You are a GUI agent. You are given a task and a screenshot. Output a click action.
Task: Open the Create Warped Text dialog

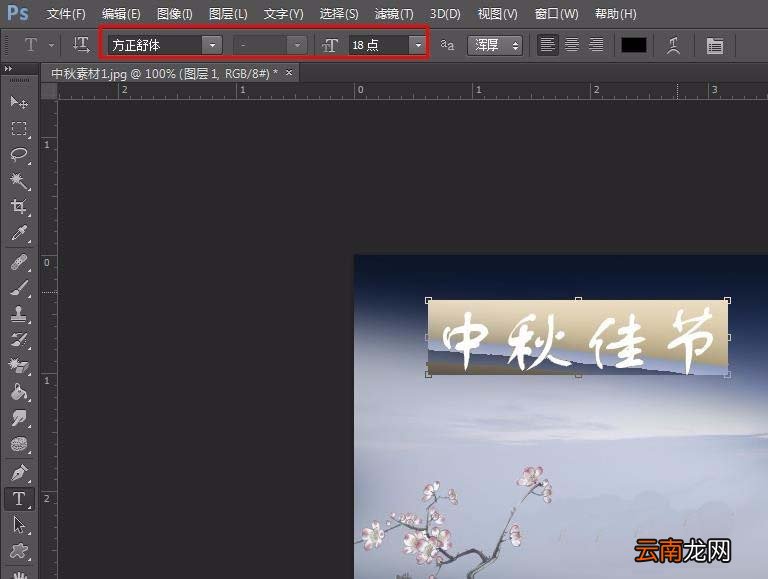(x=673, y=46)
